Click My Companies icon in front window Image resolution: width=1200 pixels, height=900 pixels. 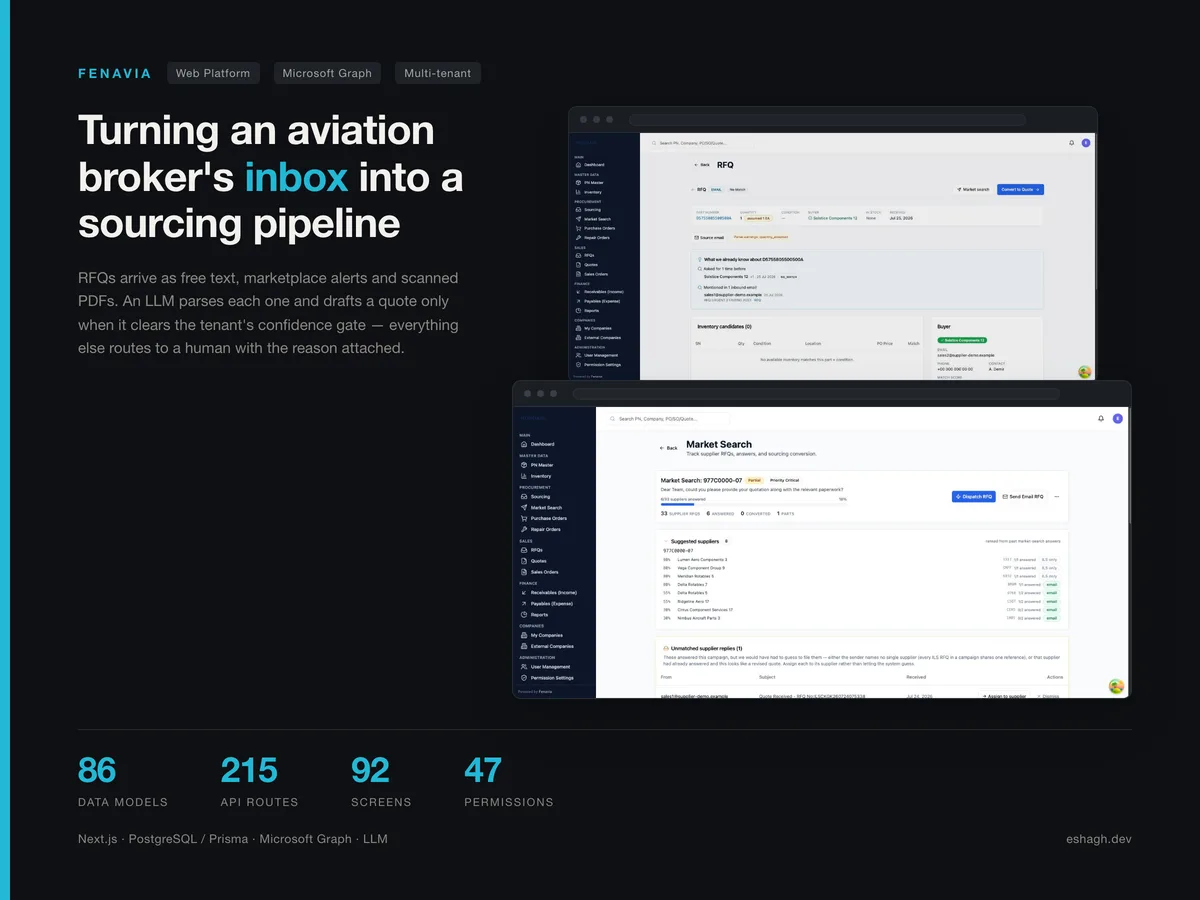coord(525,635)
